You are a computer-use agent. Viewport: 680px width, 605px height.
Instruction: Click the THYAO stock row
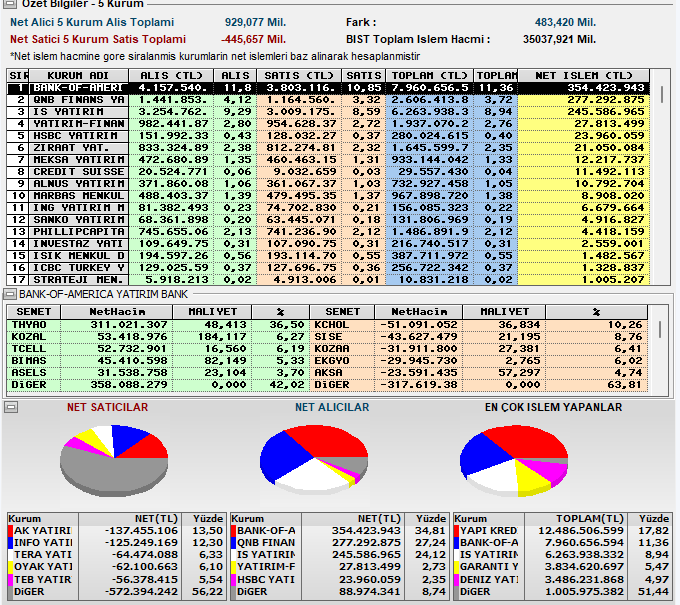point(158,325)
